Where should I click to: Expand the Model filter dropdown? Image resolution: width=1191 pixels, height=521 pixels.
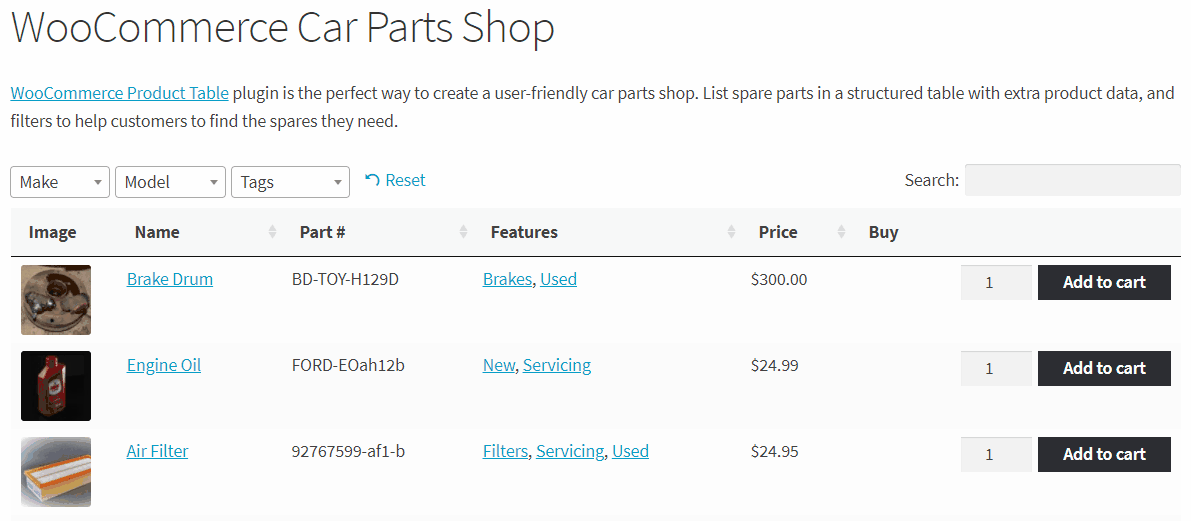coord(171,182)
